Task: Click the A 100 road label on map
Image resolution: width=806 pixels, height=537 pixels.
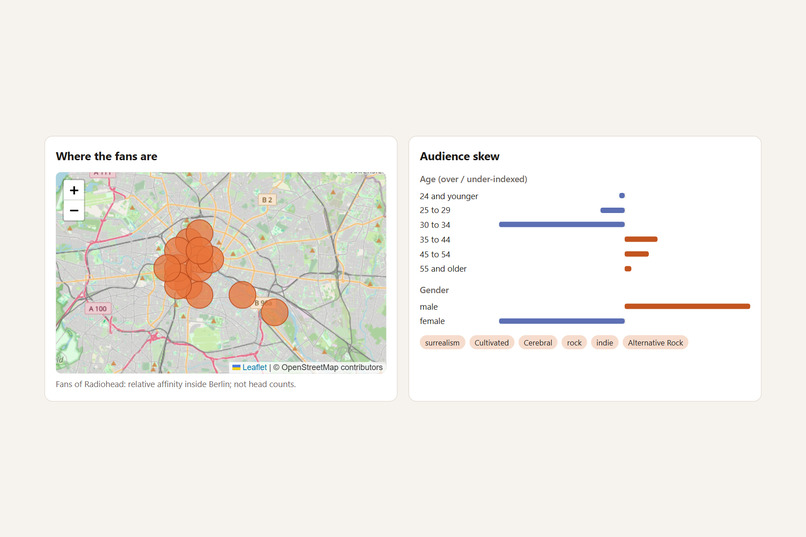Action: (98, 309)
